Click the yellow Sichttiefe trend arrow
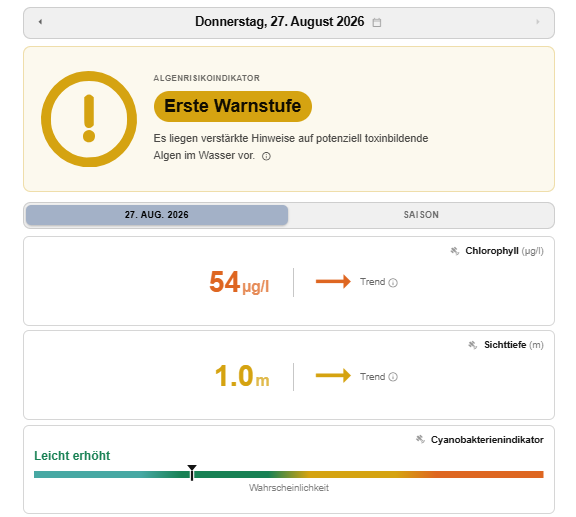This screenshot has width=576, height=517. [x=333, y=376]
